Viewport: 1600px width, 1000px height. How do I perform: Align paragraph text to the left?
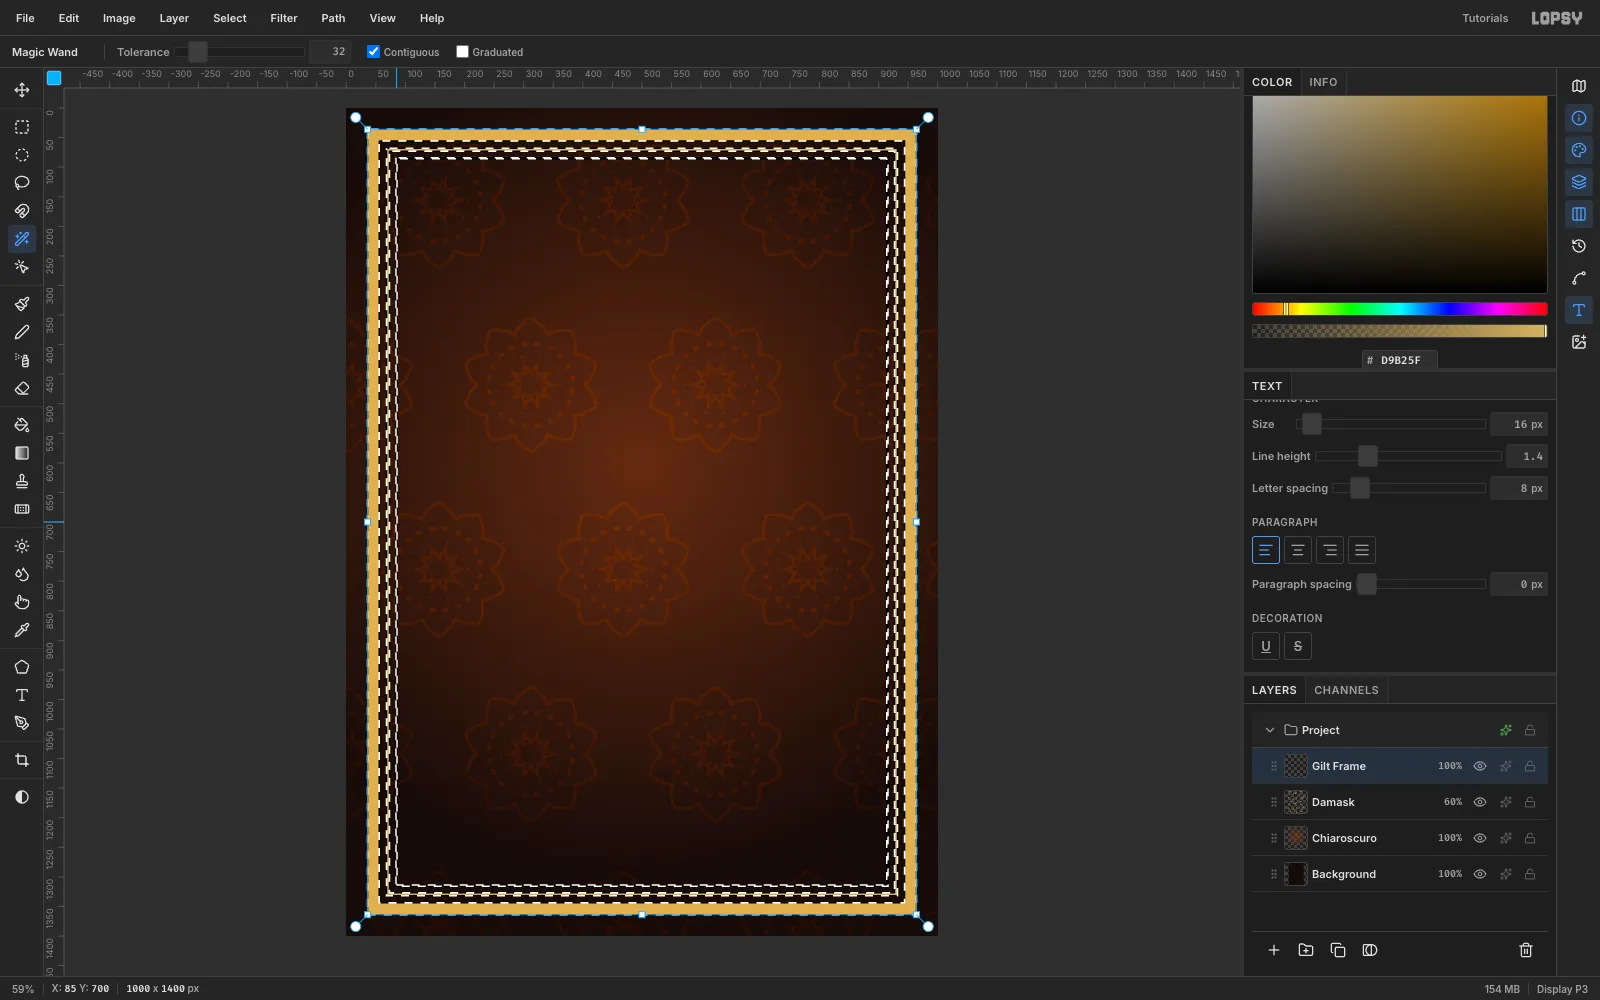1266,550
